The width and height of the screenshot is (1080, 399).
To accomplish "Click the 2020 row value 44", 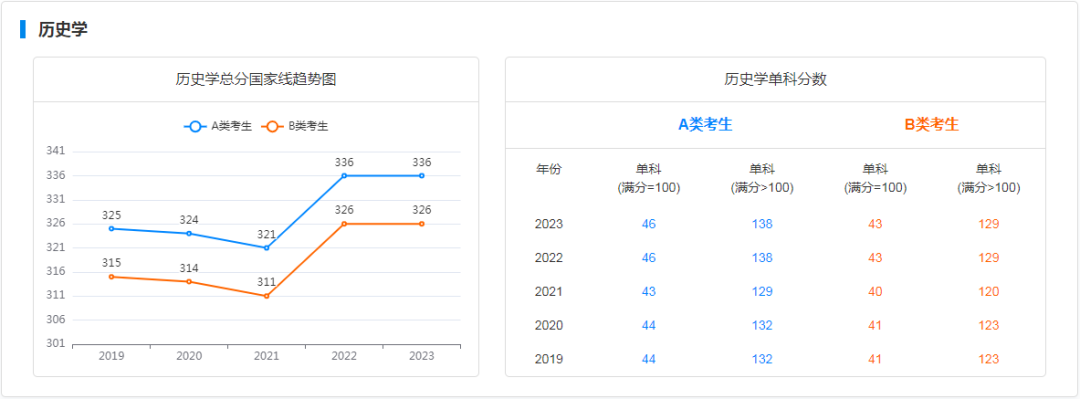I will (x=649, y=325).
